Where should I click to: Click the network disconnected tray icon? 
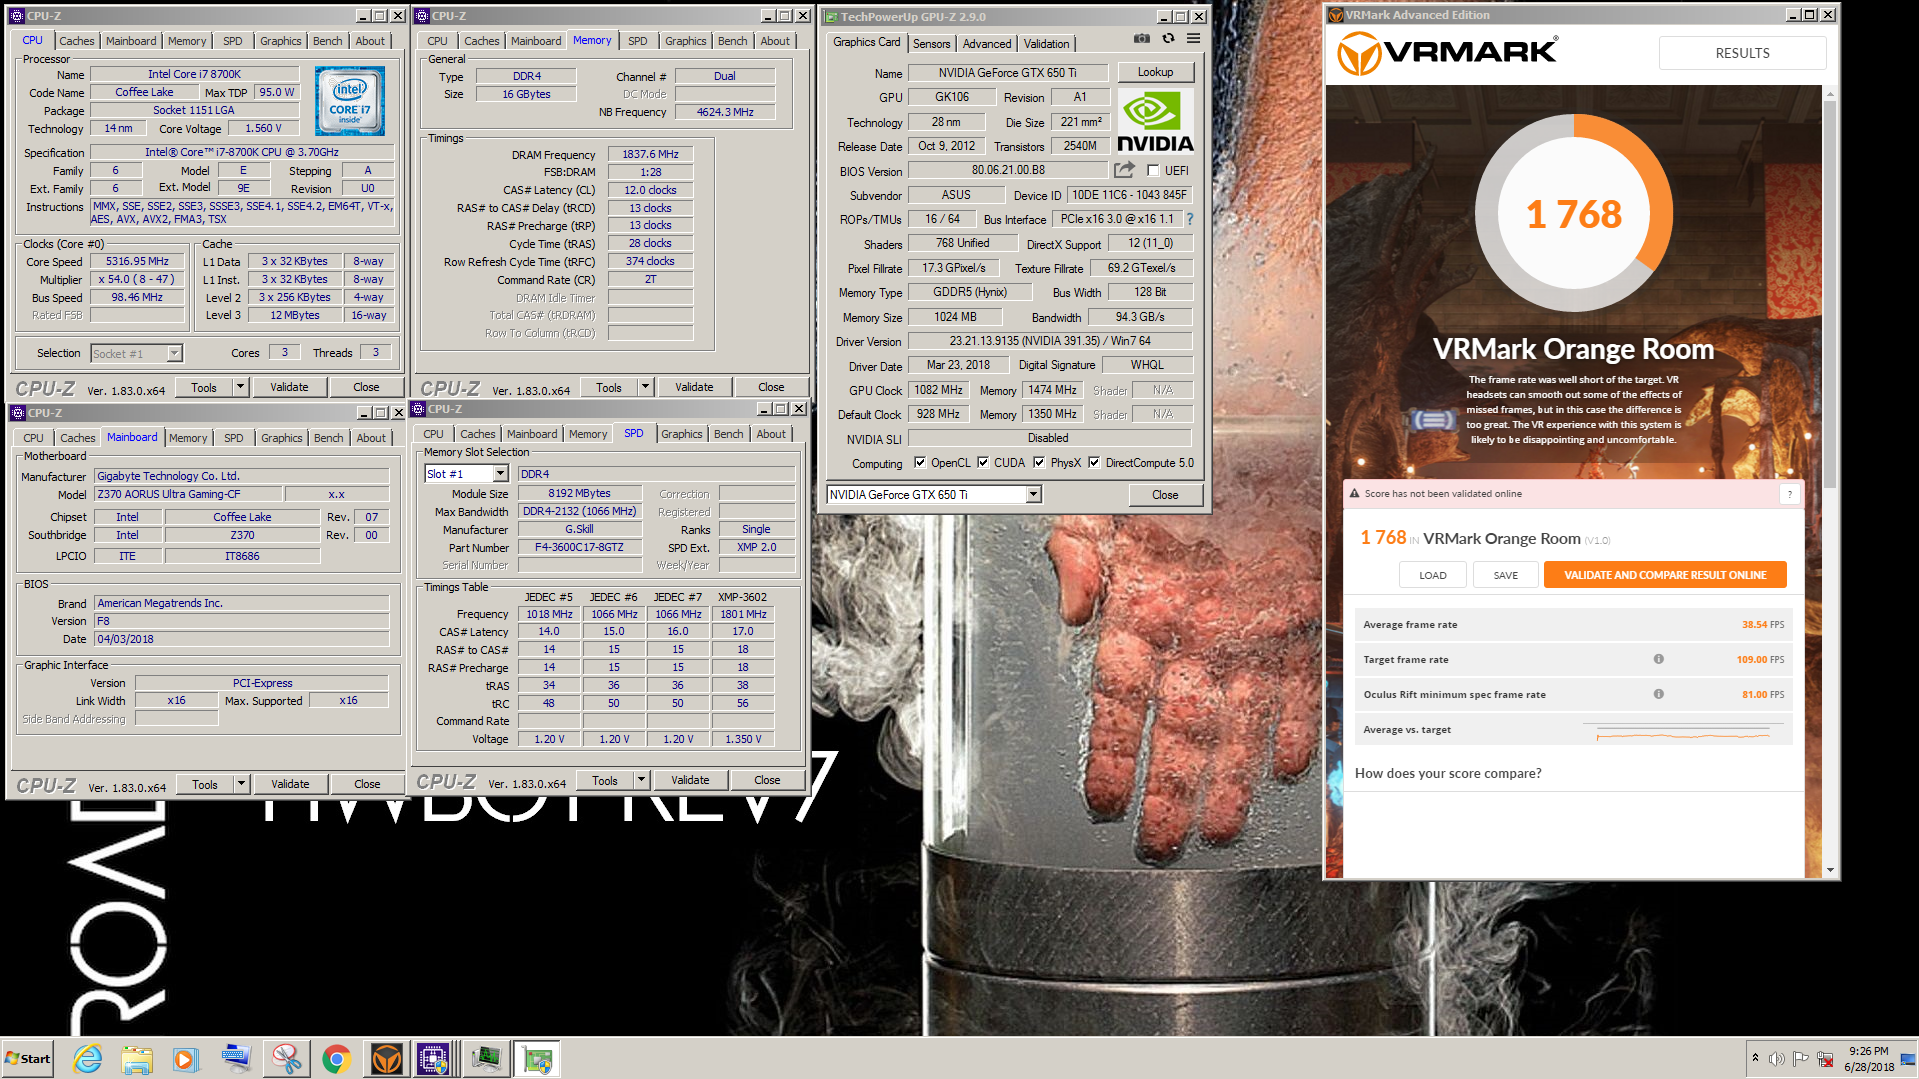pos(1825,1059)
